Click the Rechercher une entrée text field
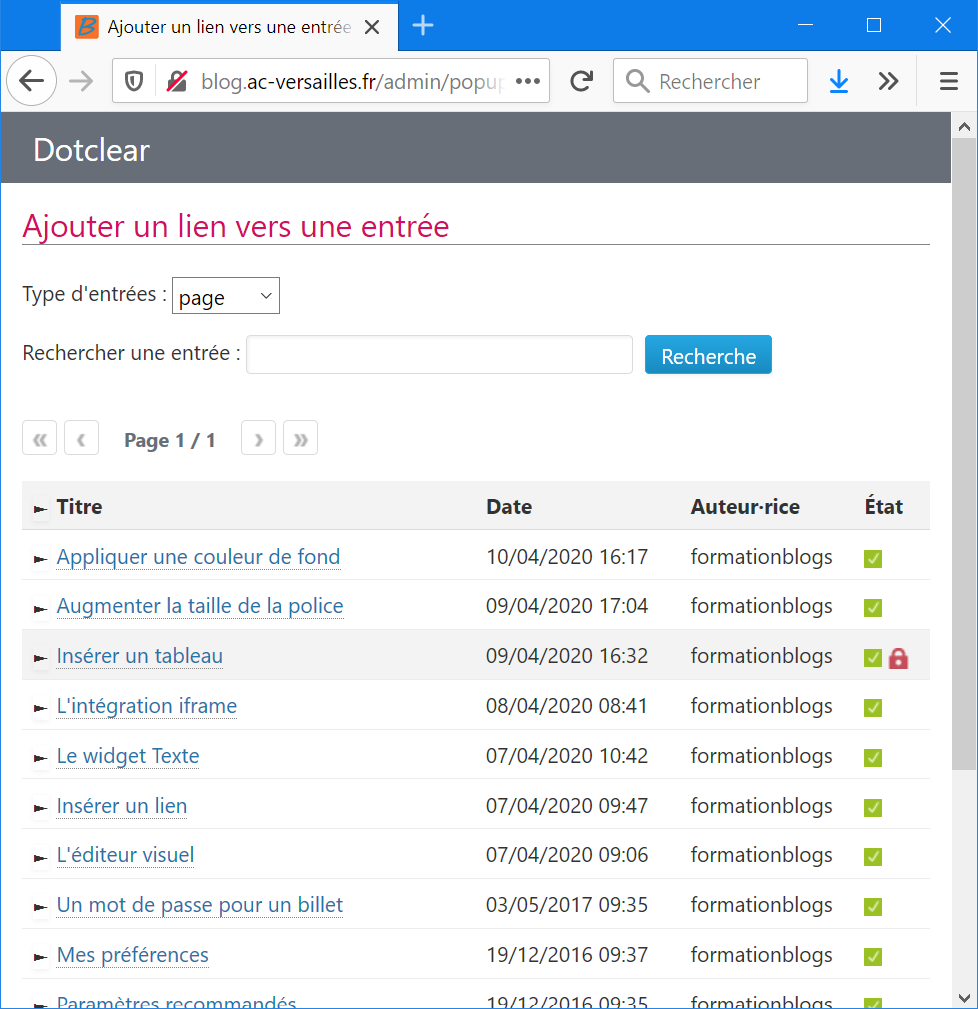Viewport: 978px width, 1009px height. point(439,355)
